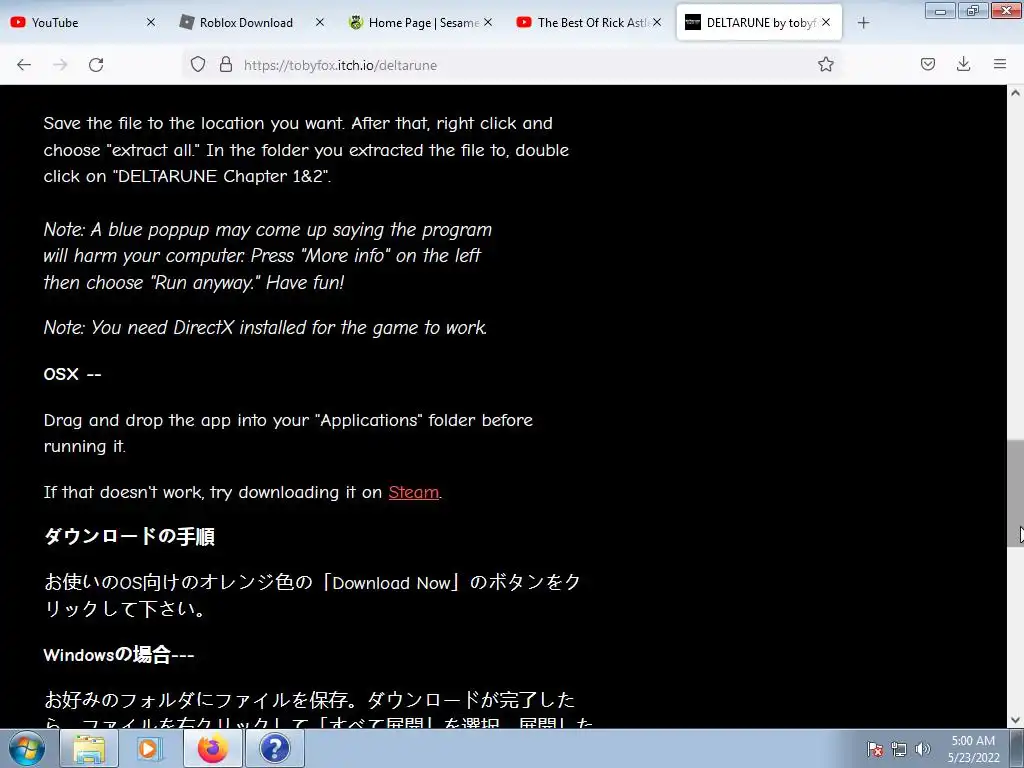Bookmark this page with the star
Viewport: 1024px width, 768px height.
tap(825, 64)
